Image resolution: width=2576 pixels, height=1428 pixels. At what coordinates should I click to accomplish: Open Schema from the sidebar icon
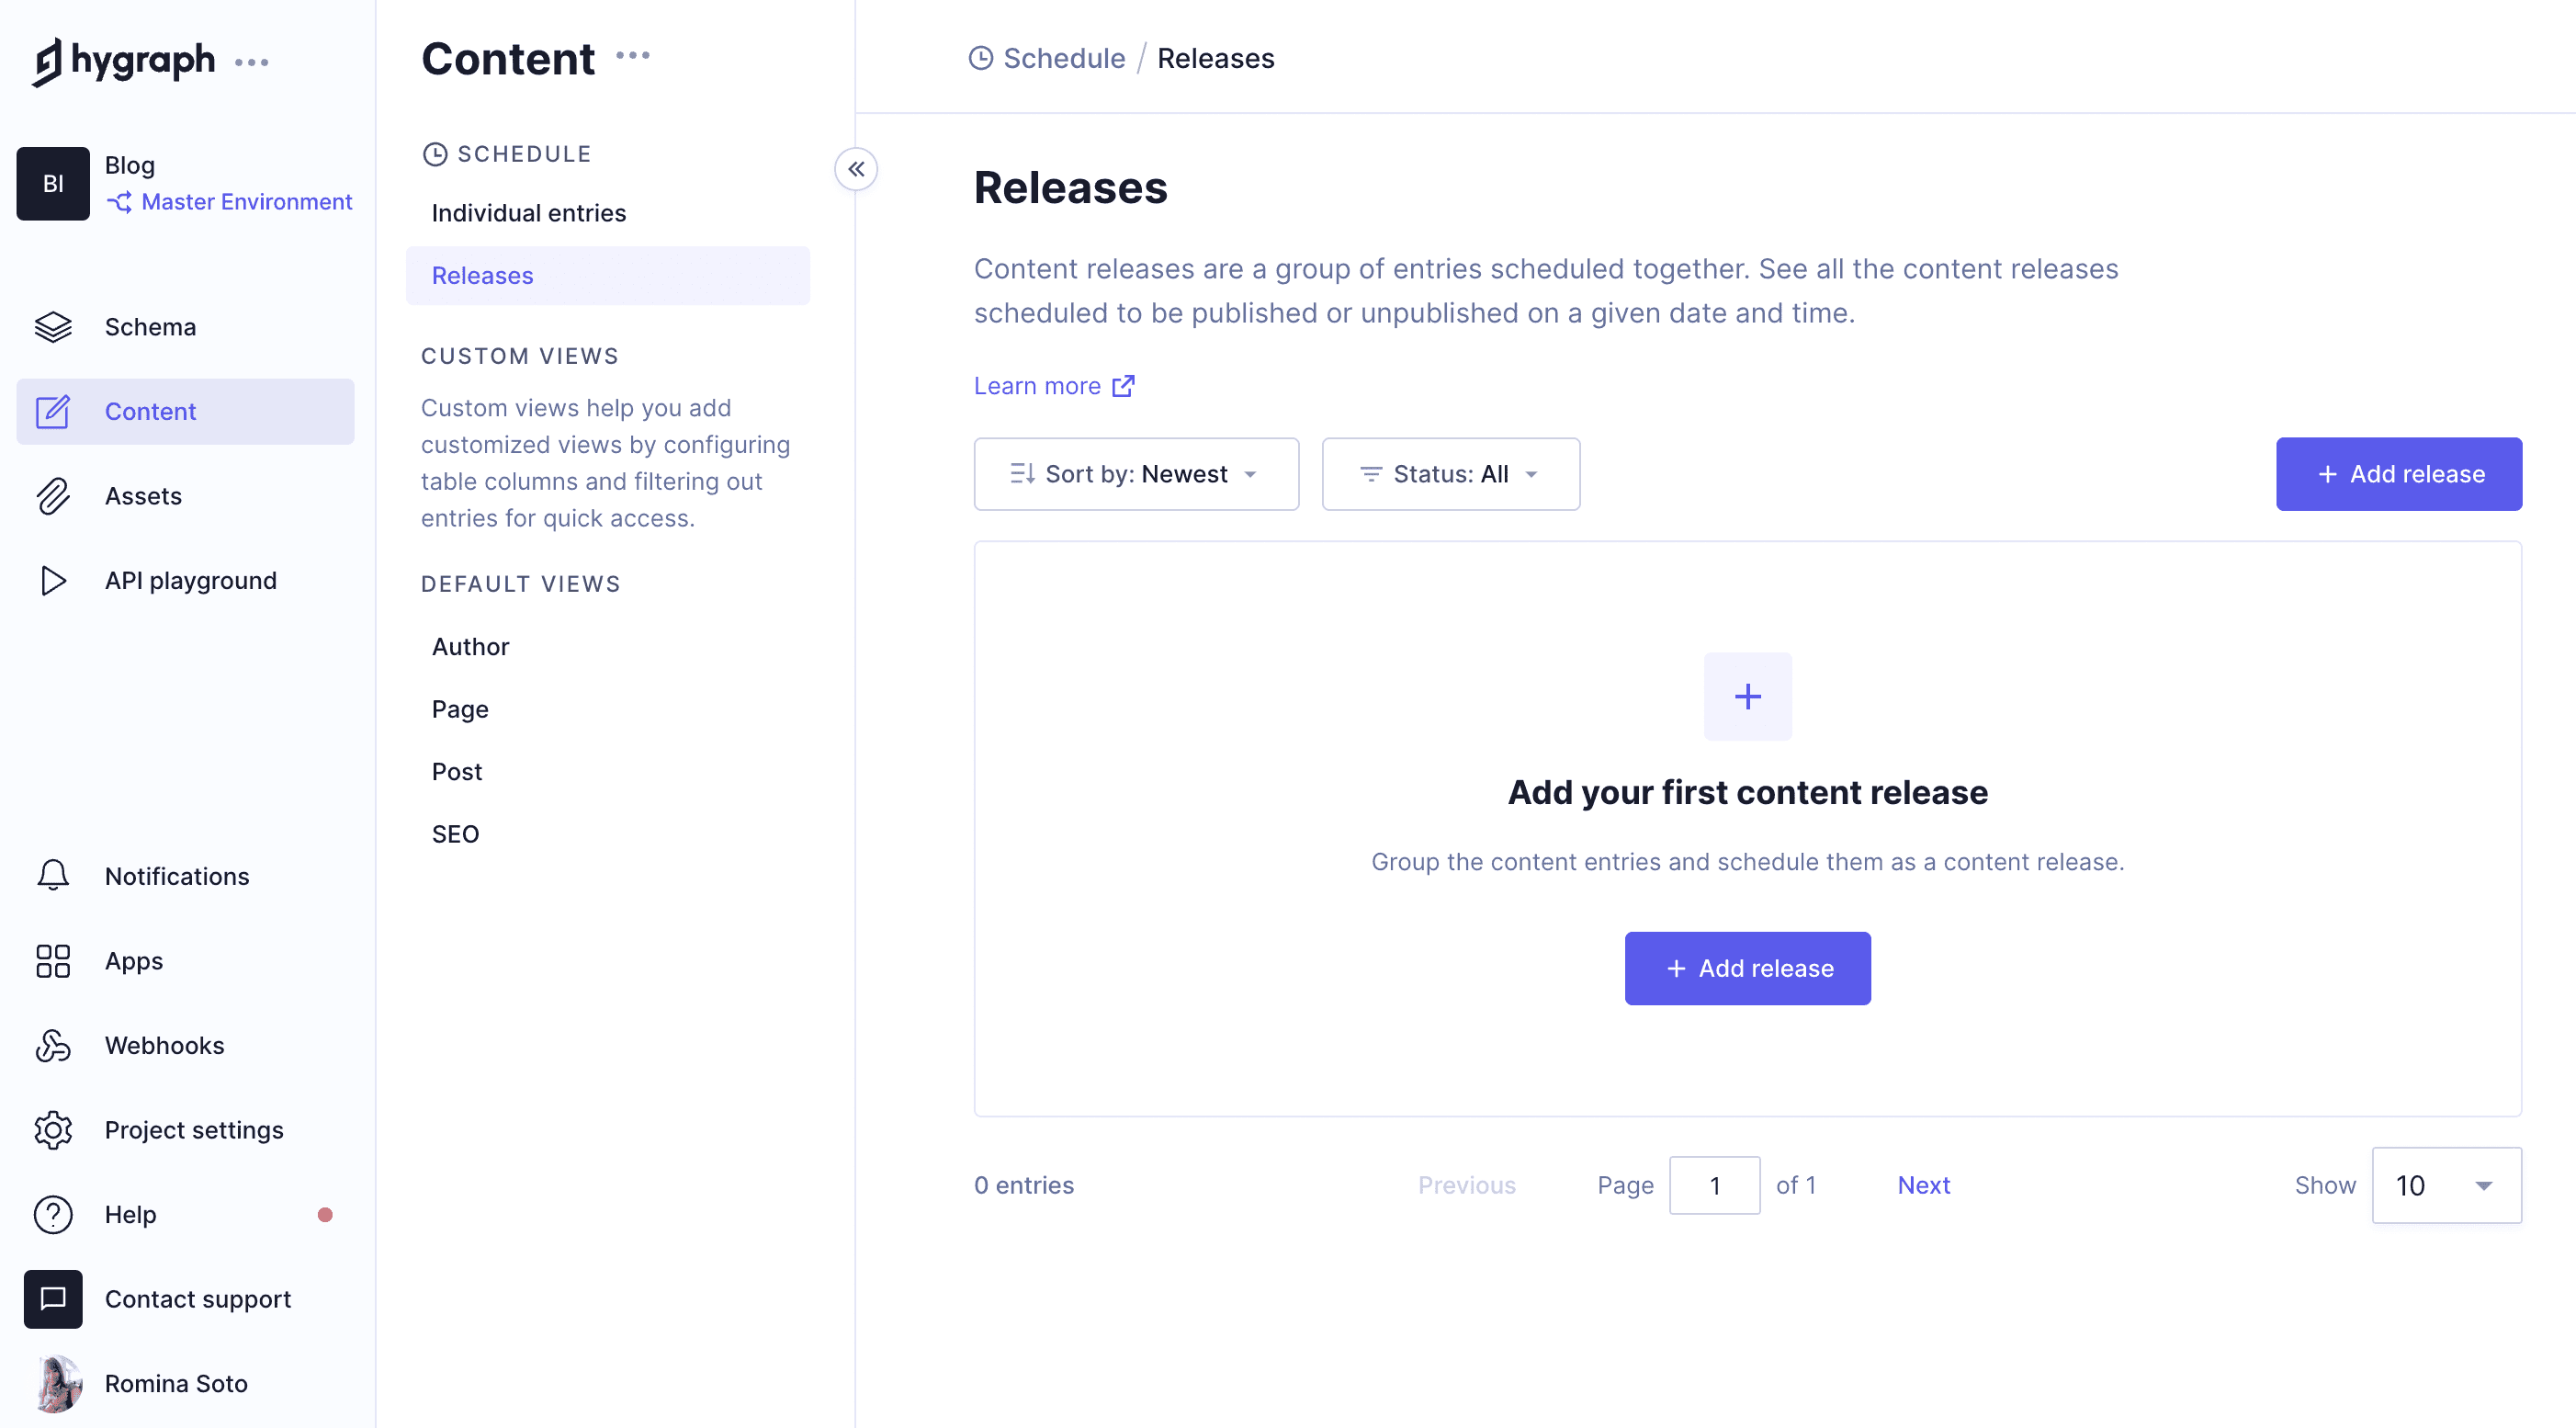(x=54, y=327)
